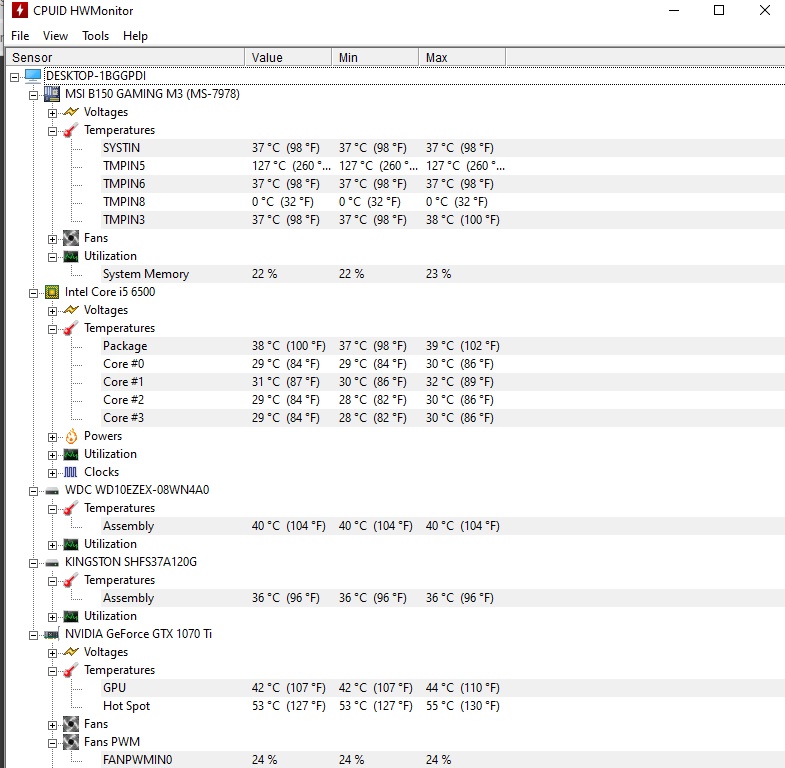Screen dimensions: 785x768
Task: Select the TMPIN8 sensor row
Action: 443,202
